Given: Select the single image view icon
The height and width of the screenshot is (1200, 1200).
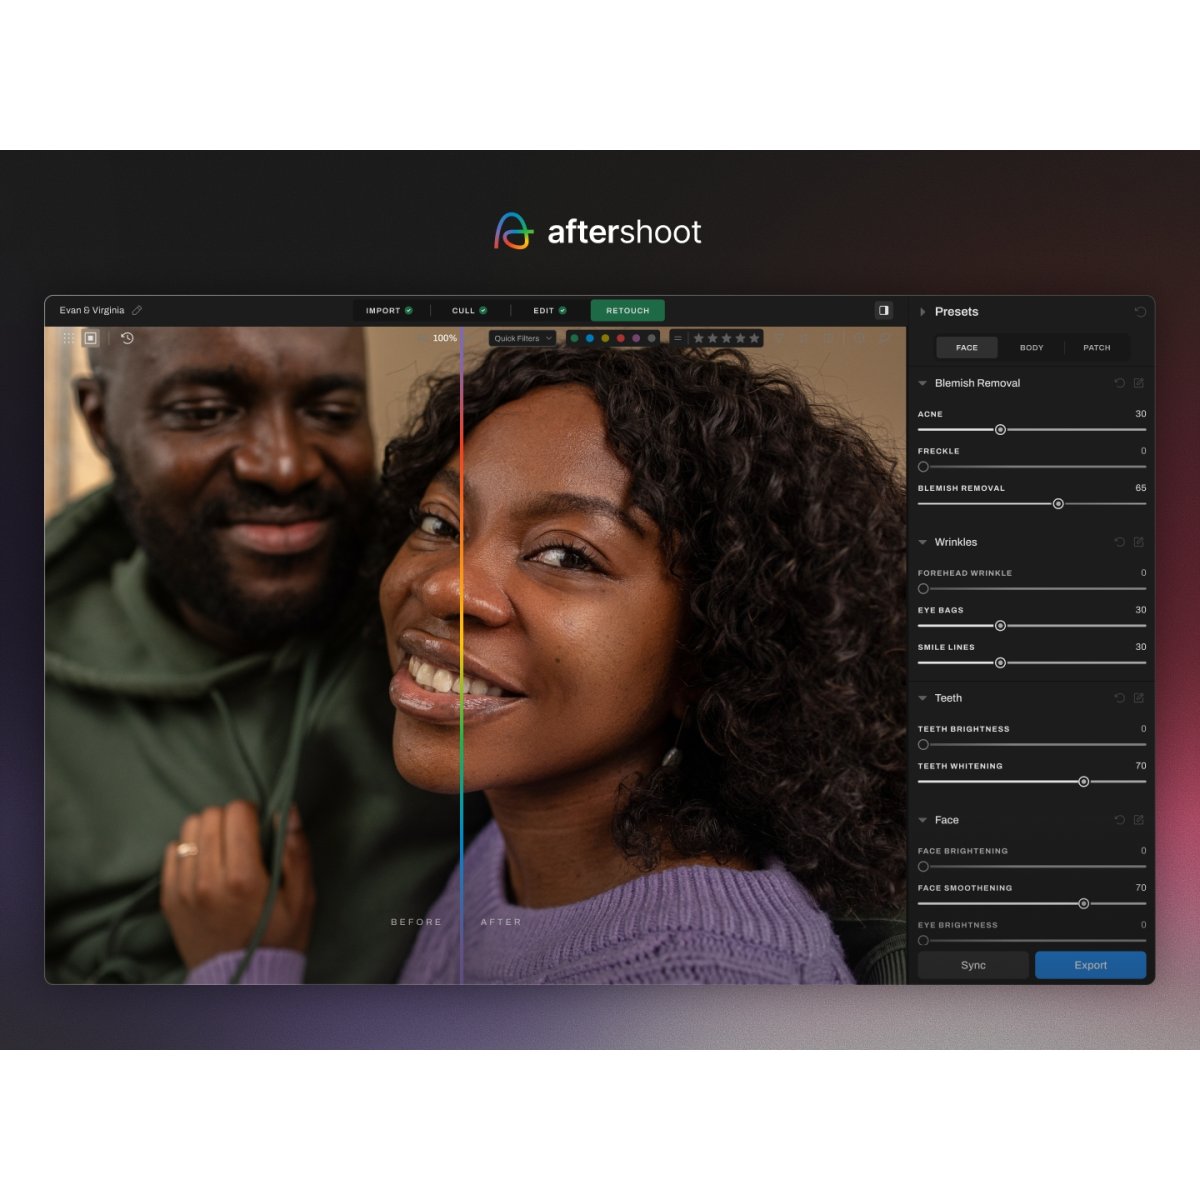Looking at the screenshot, I should point(90,338).
